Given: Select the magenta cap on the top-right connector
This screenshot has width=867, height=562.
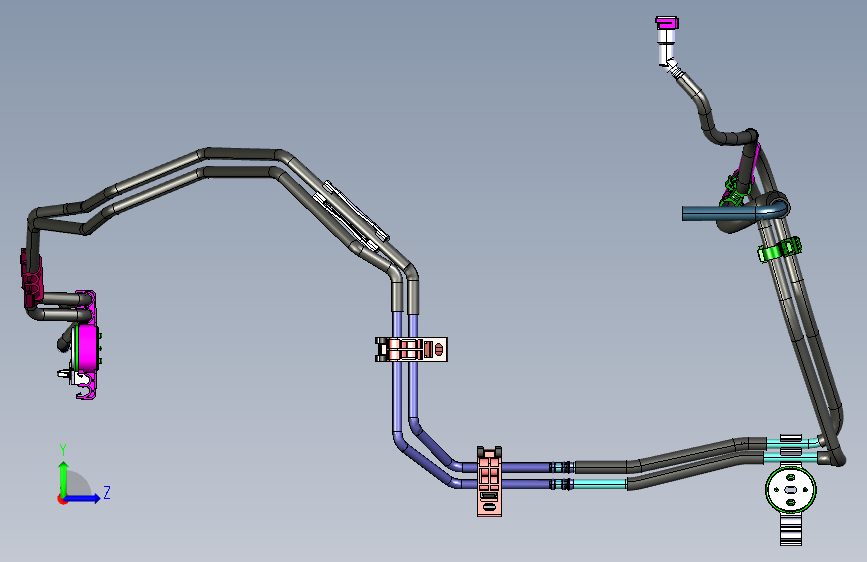Looking at the screenshot, I should (x=667, y=23).
